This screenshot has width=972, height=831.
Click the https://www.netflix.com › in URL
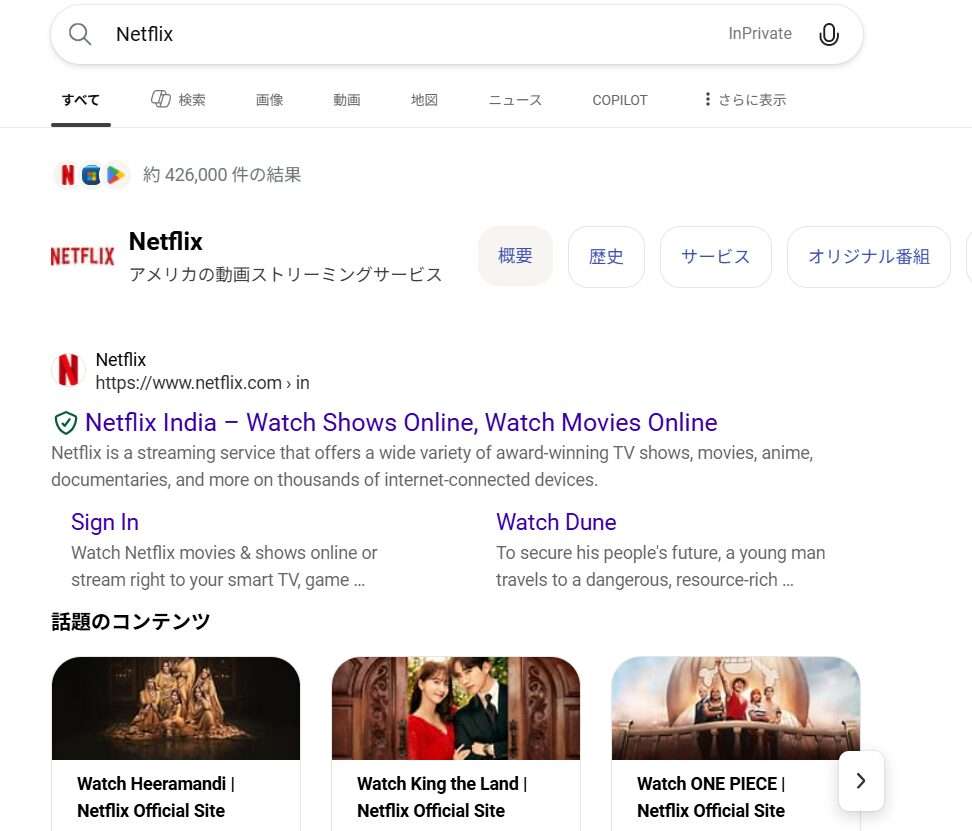point(202,383)
